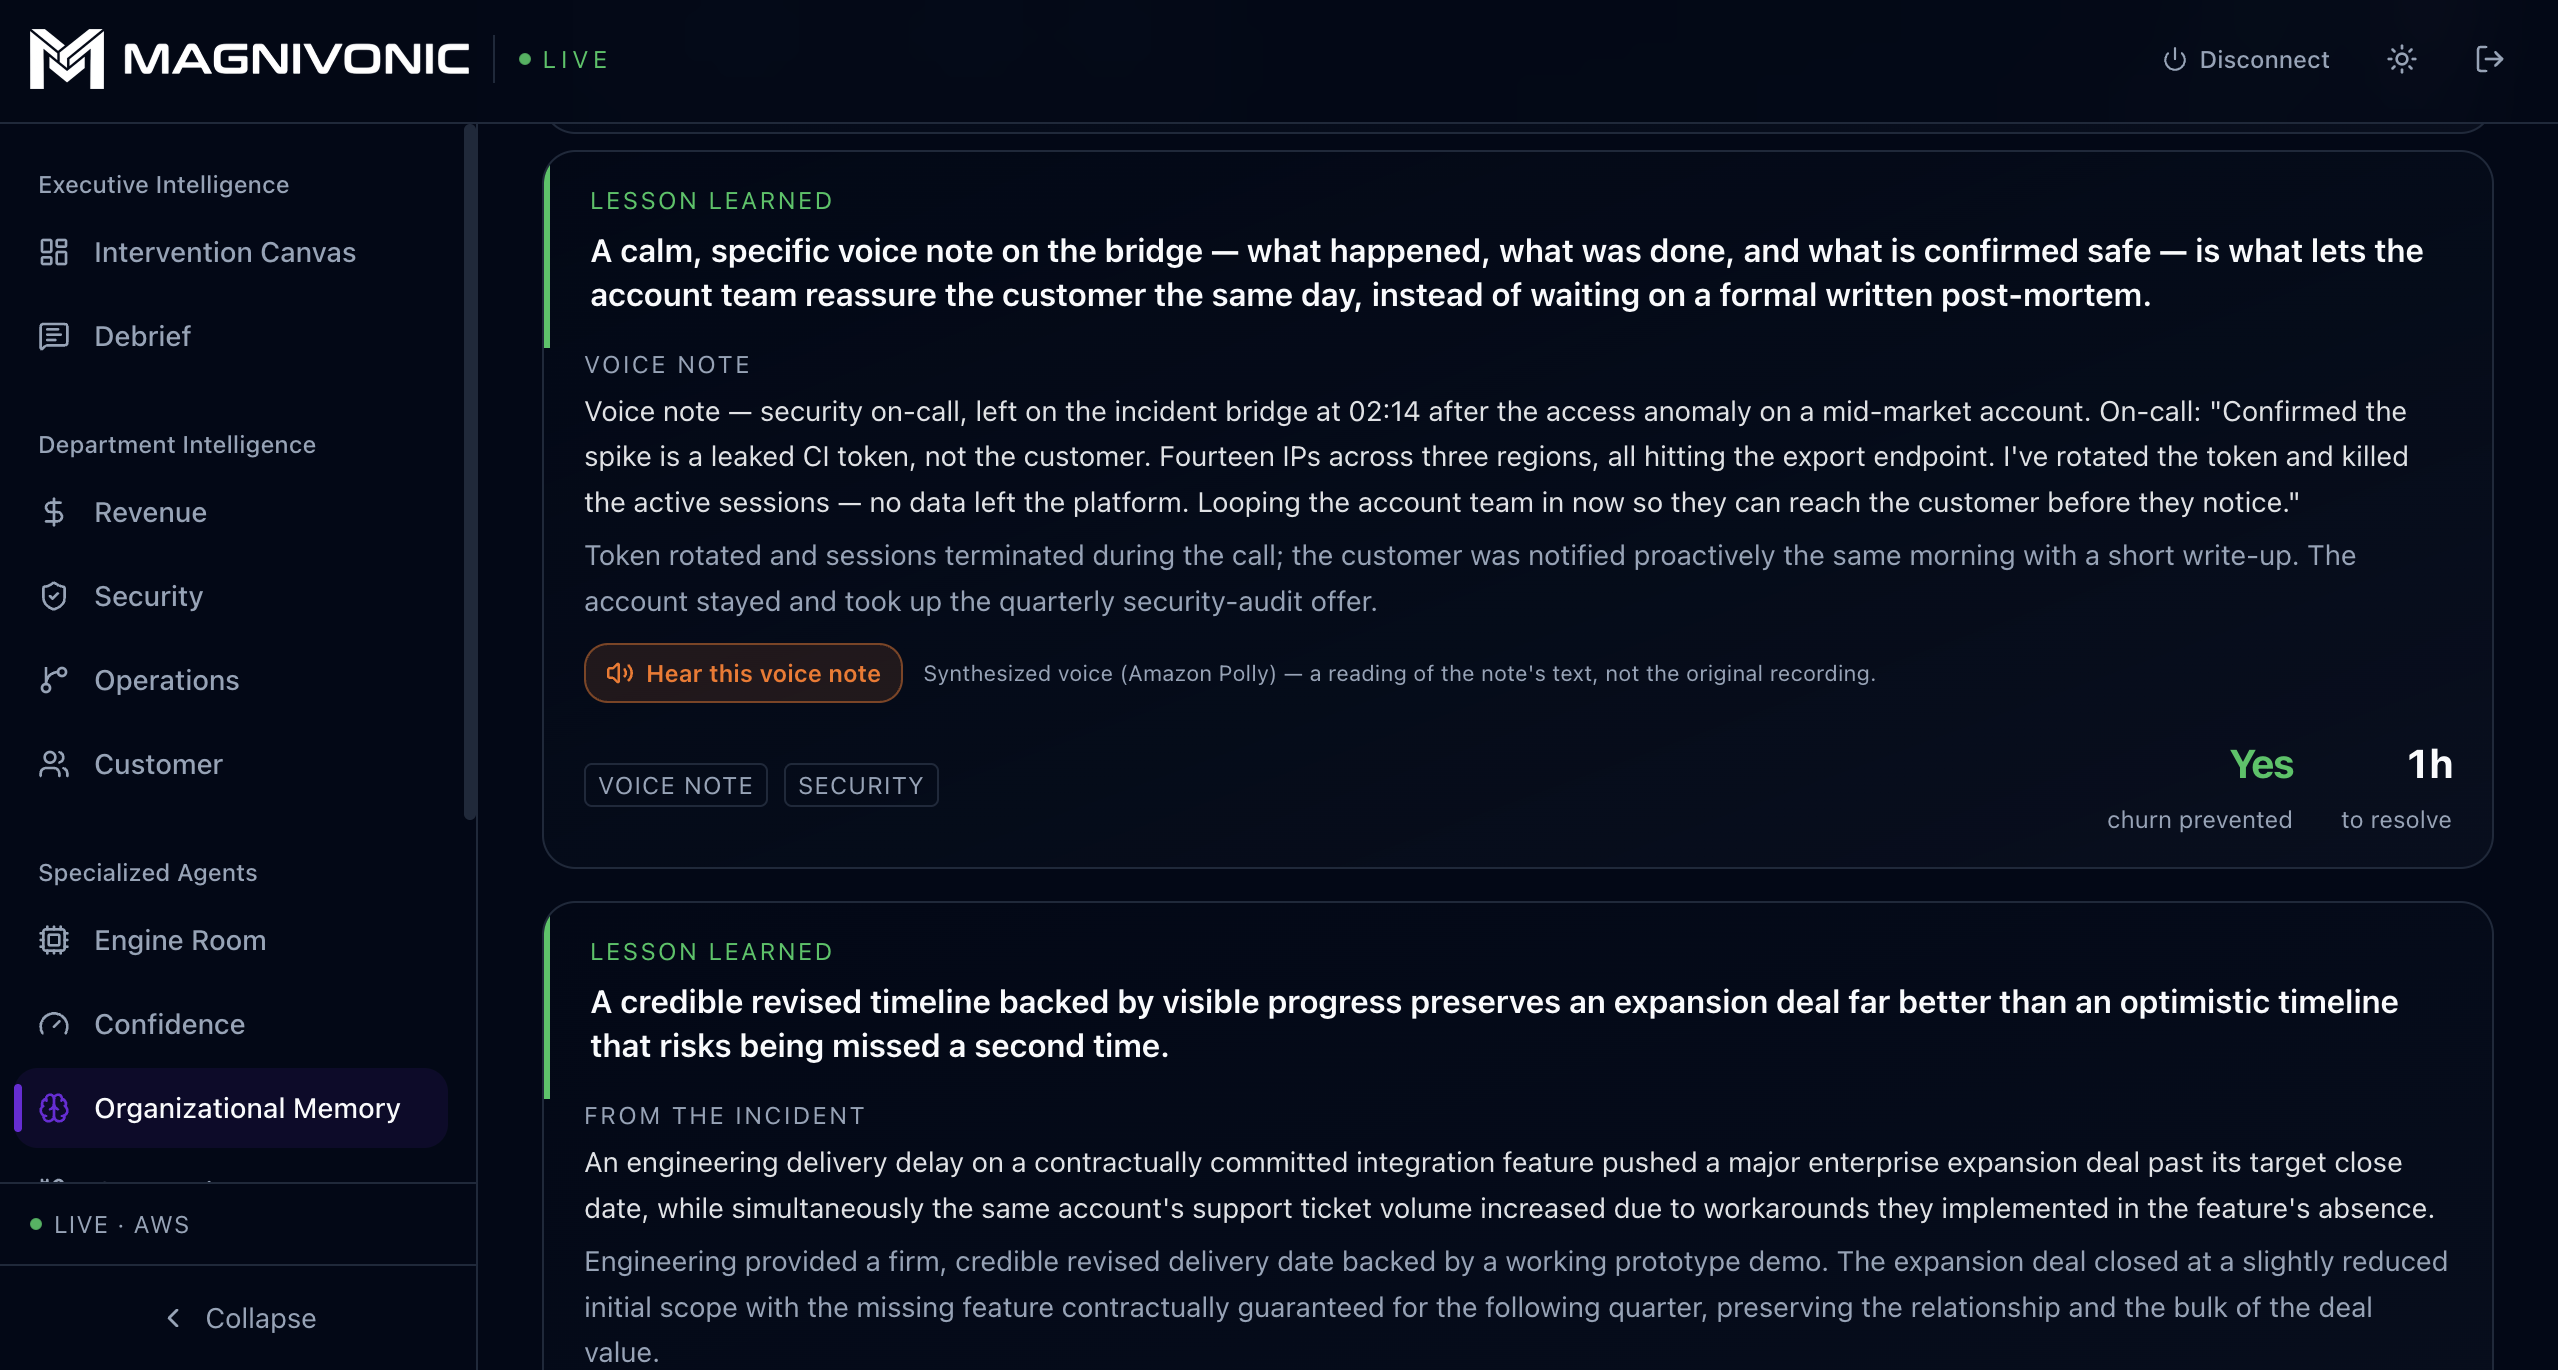Toggle the light/dark theme sun icon
The width and height of the screenshot is (2558, 1370).
[2401, 60]
